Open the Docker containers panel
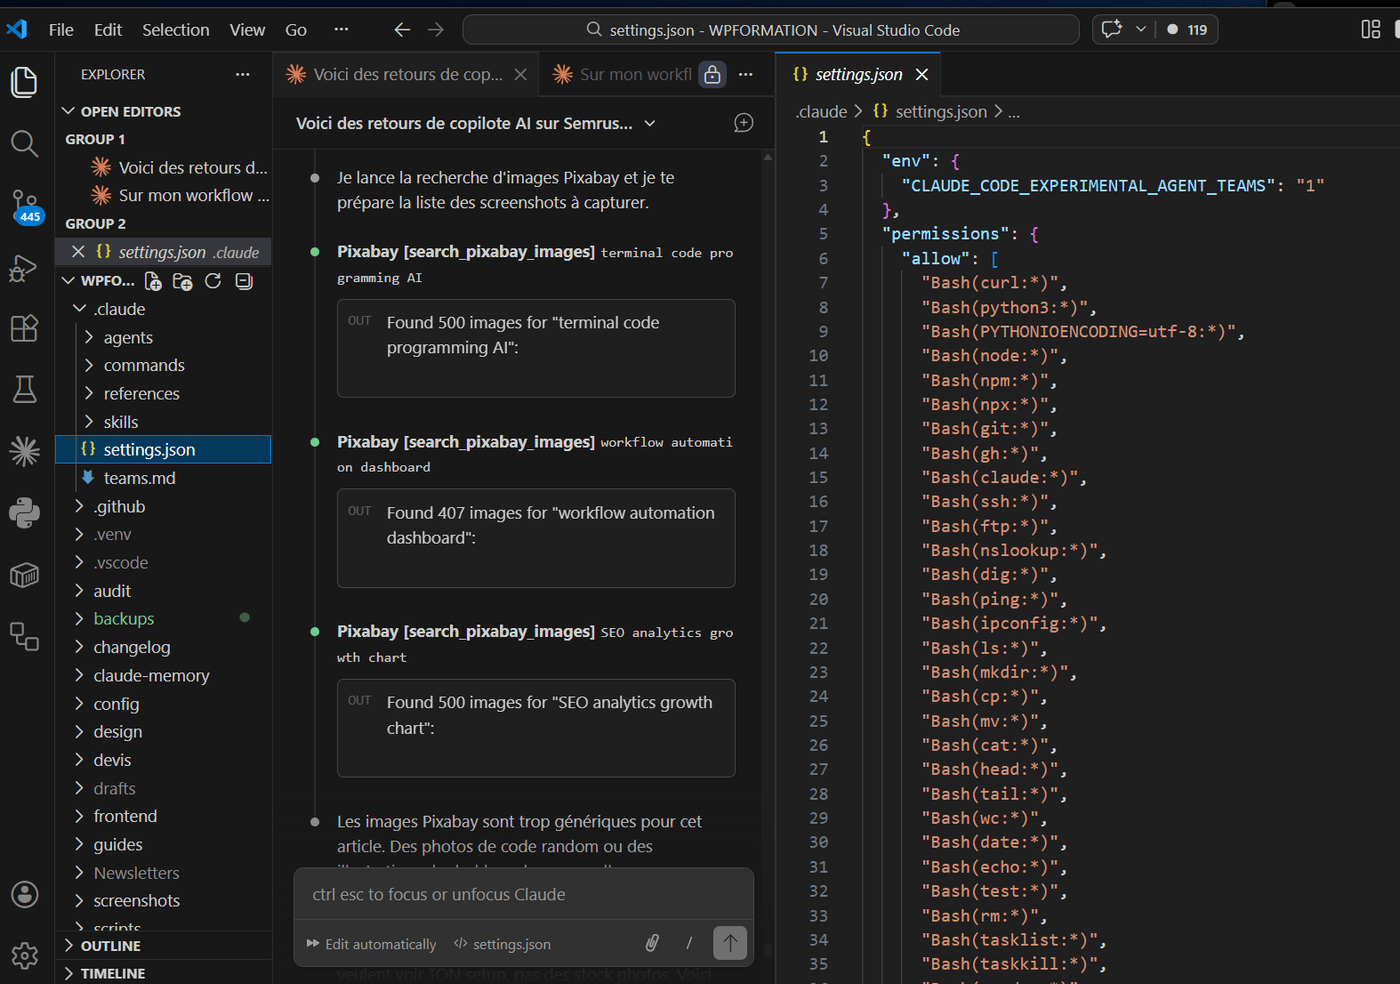Viewport: 1400px width, 984px height. click(x=24, y=575)
